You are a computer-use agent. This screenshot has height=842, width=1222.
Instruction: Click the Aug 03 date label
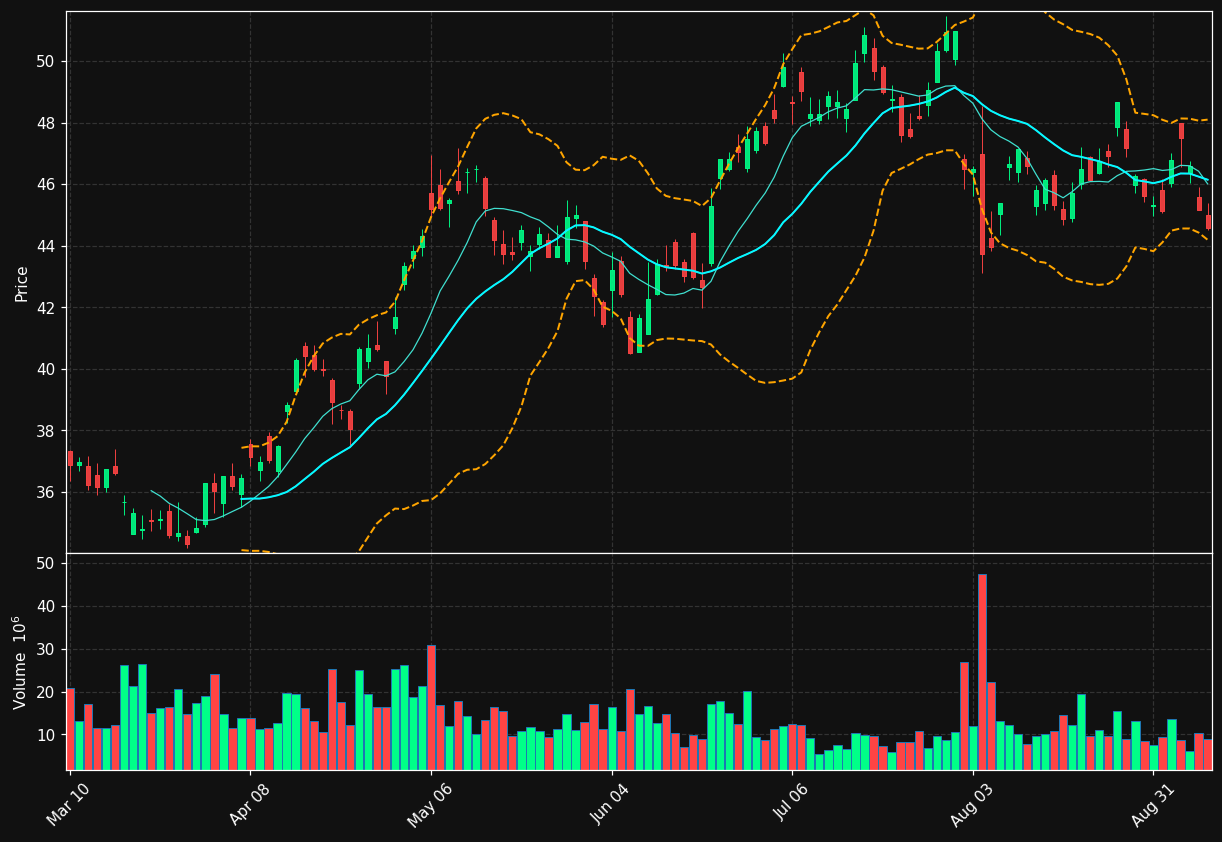coord(971,804)
